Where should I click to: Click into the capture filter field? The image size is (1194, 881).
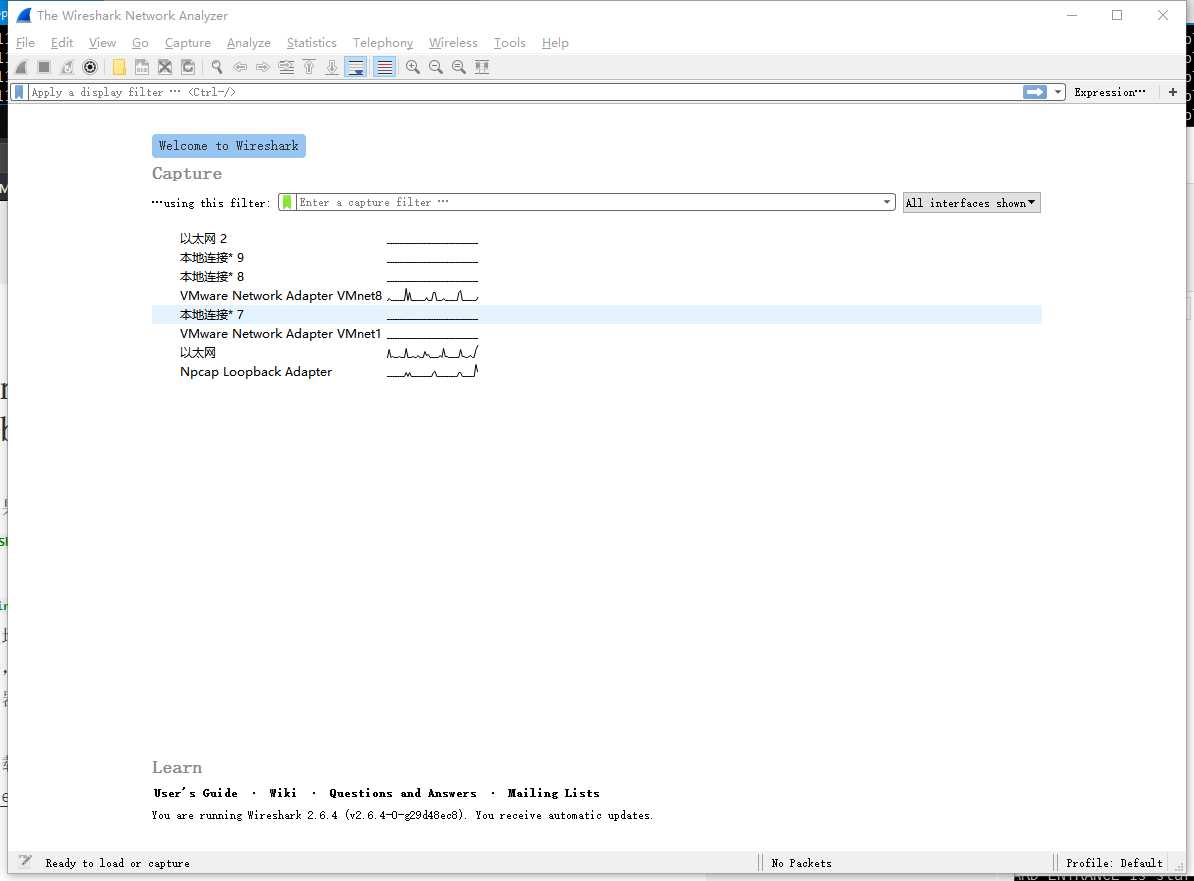pyautogui.click(x=588, y=203)
